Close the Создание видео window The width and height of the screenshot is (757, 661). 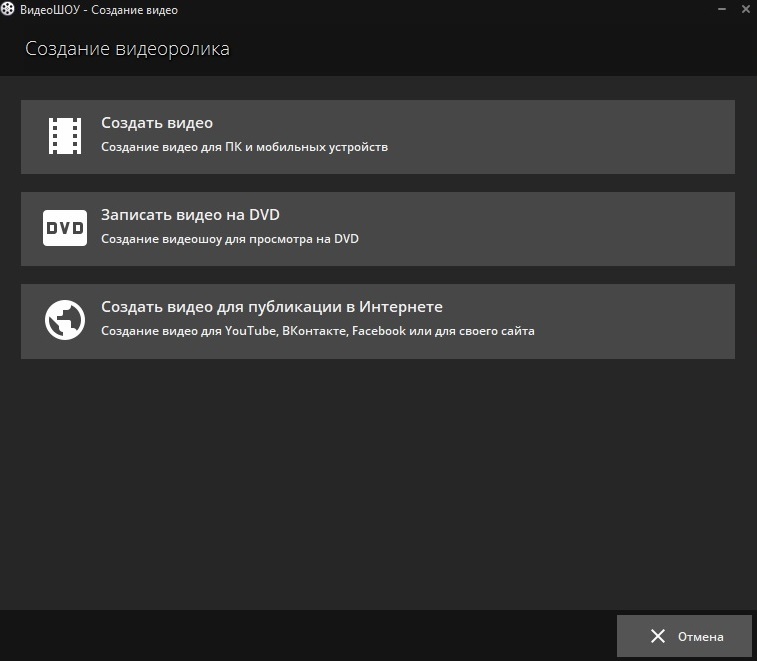pos(746,9)
